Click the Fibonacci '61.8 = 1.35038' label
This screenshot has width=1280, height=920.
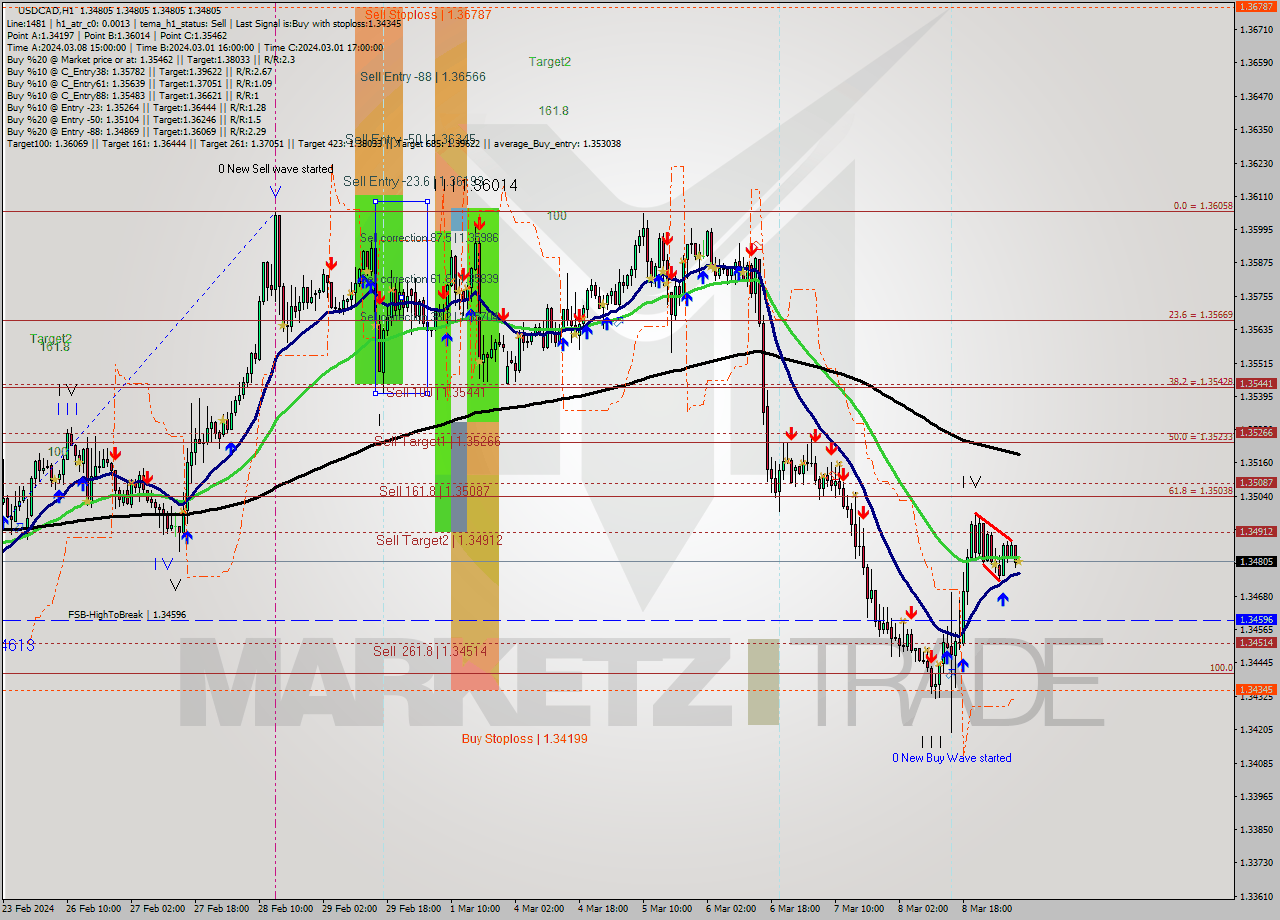pyautogui.click(x=1201, y=491)
